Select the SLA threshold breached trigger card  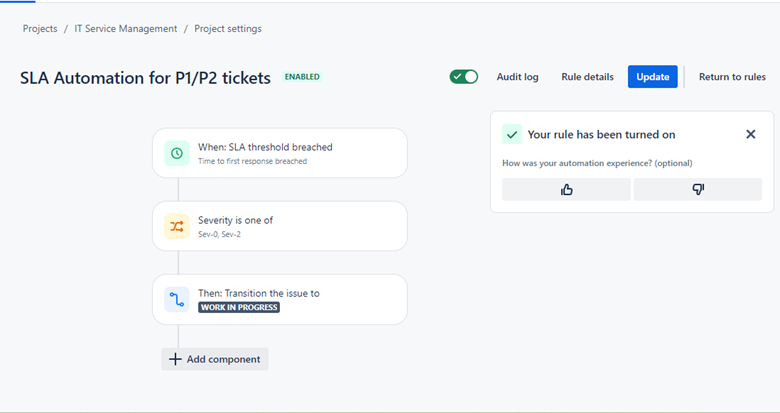(x=280, y=153)
